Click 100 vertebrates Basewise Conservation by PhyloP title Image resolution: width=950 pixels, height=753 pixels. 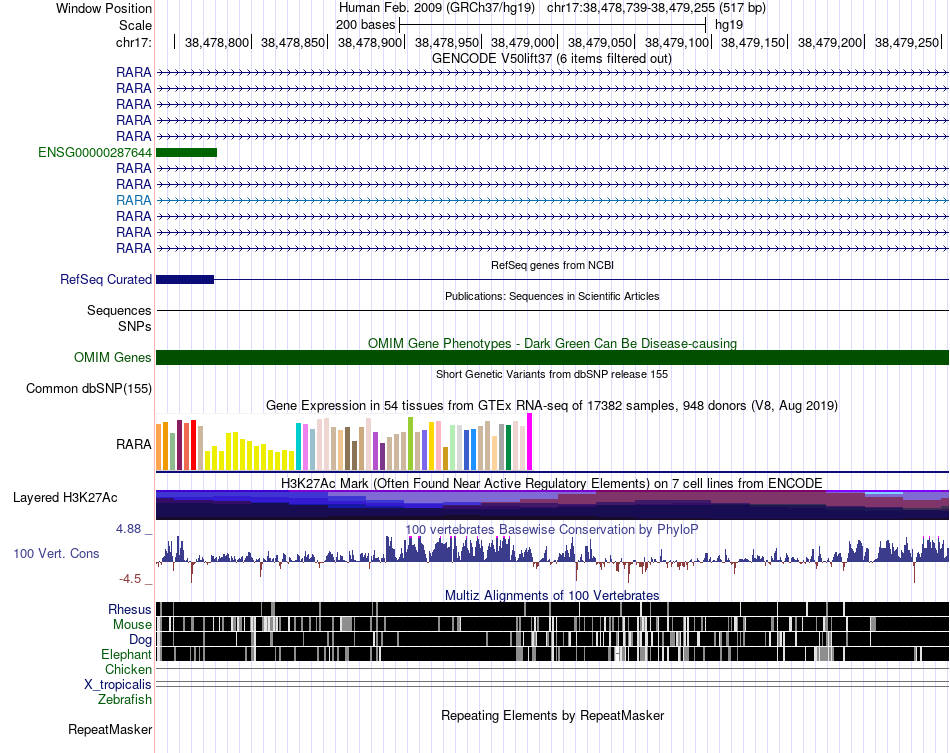click(552, 529)
